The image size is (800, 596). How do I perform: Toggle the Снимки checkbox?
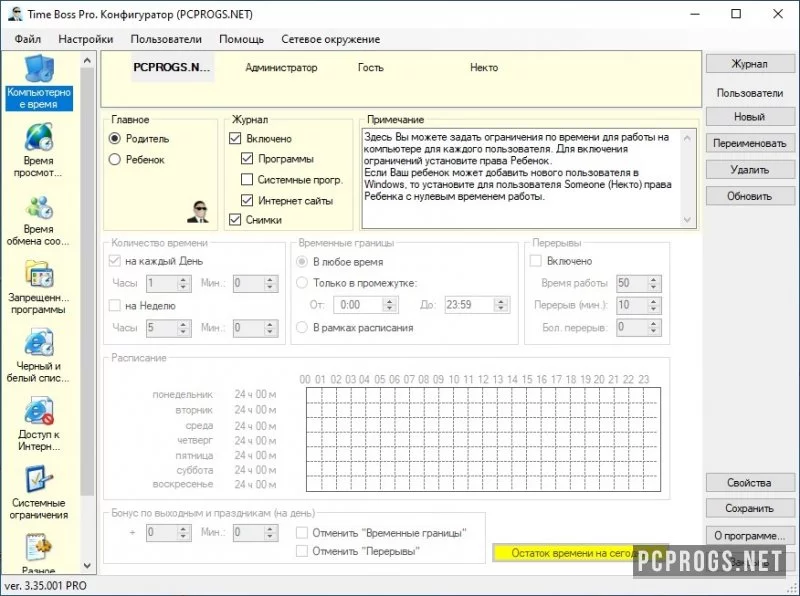click(235, 219)
